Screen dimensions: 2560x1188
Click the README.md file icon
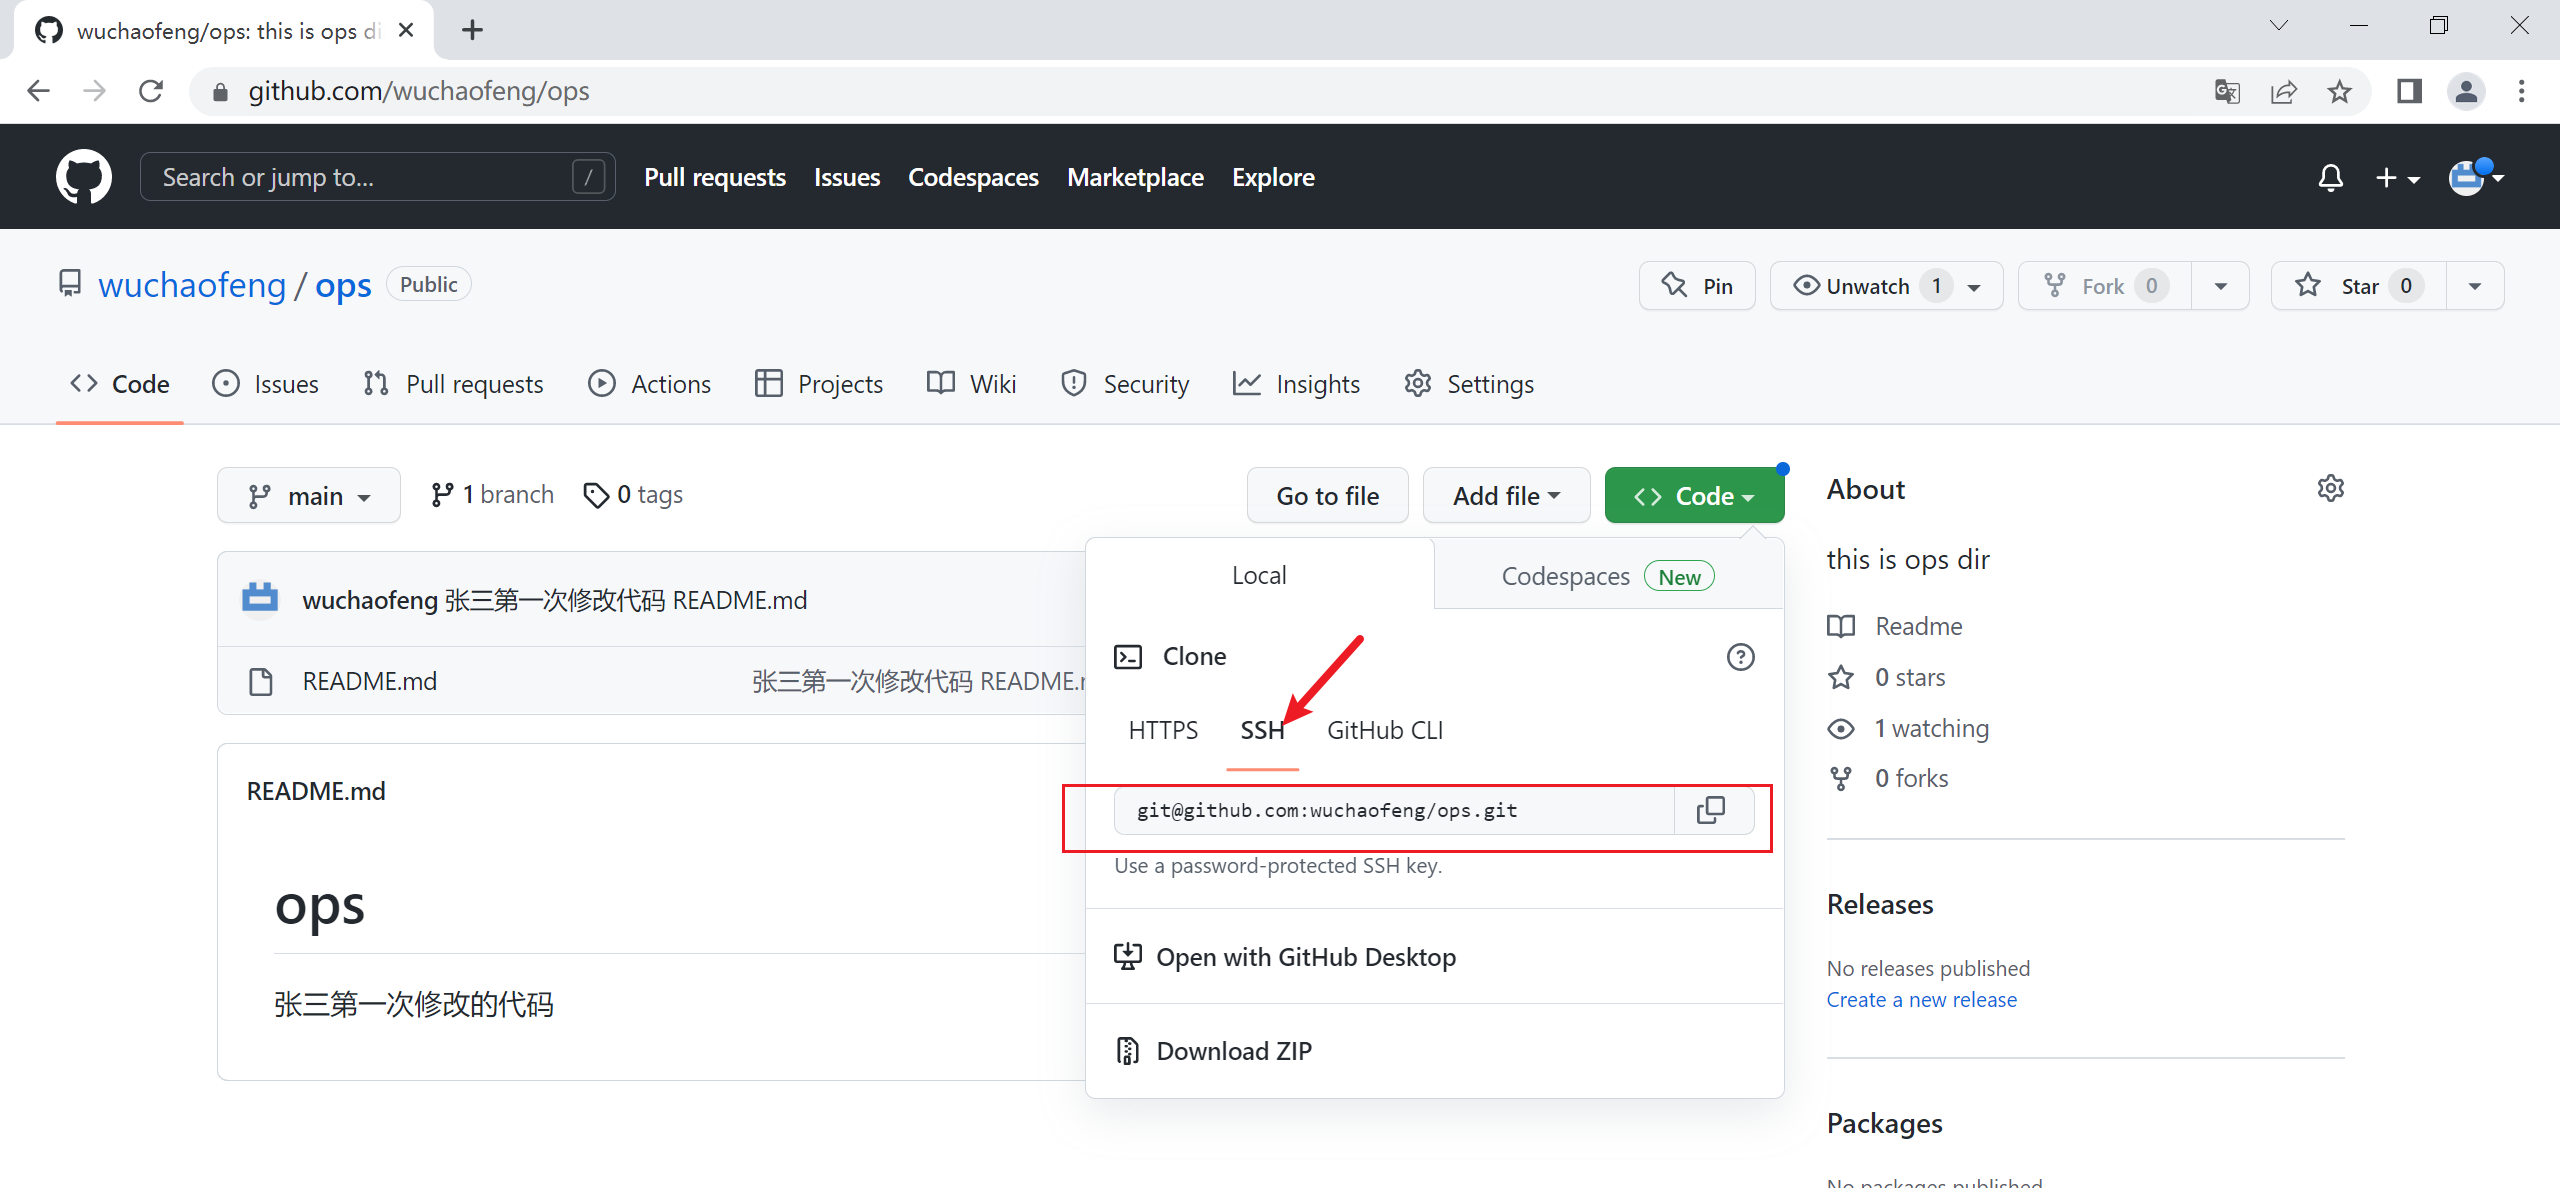coord(261,681)
